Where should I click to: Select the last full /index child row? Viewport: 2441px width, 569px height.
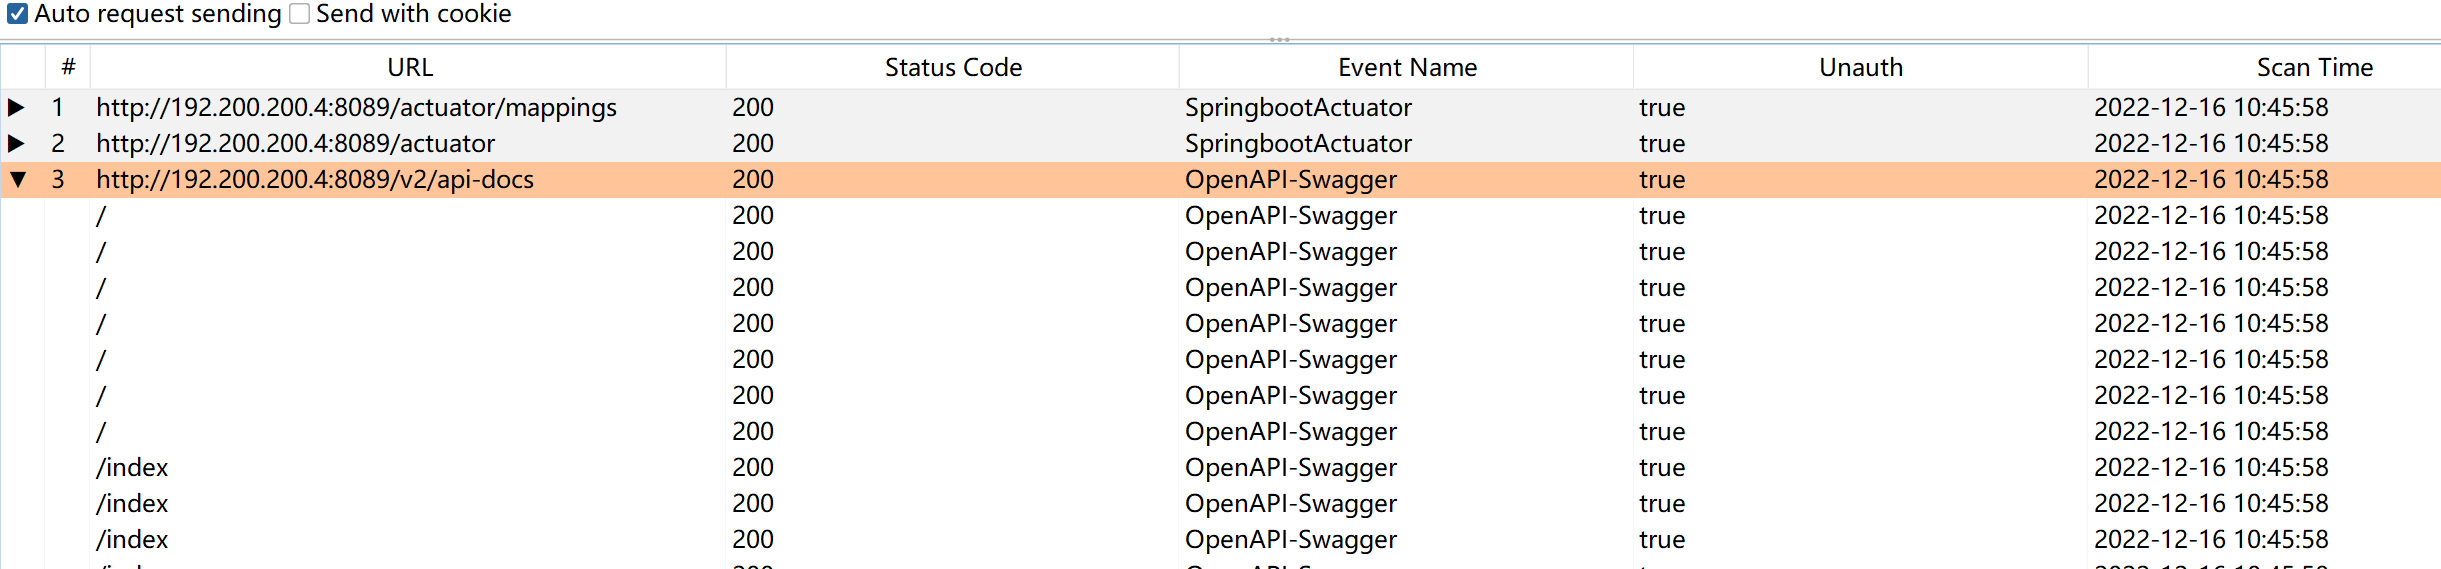tap(1220, 539)
